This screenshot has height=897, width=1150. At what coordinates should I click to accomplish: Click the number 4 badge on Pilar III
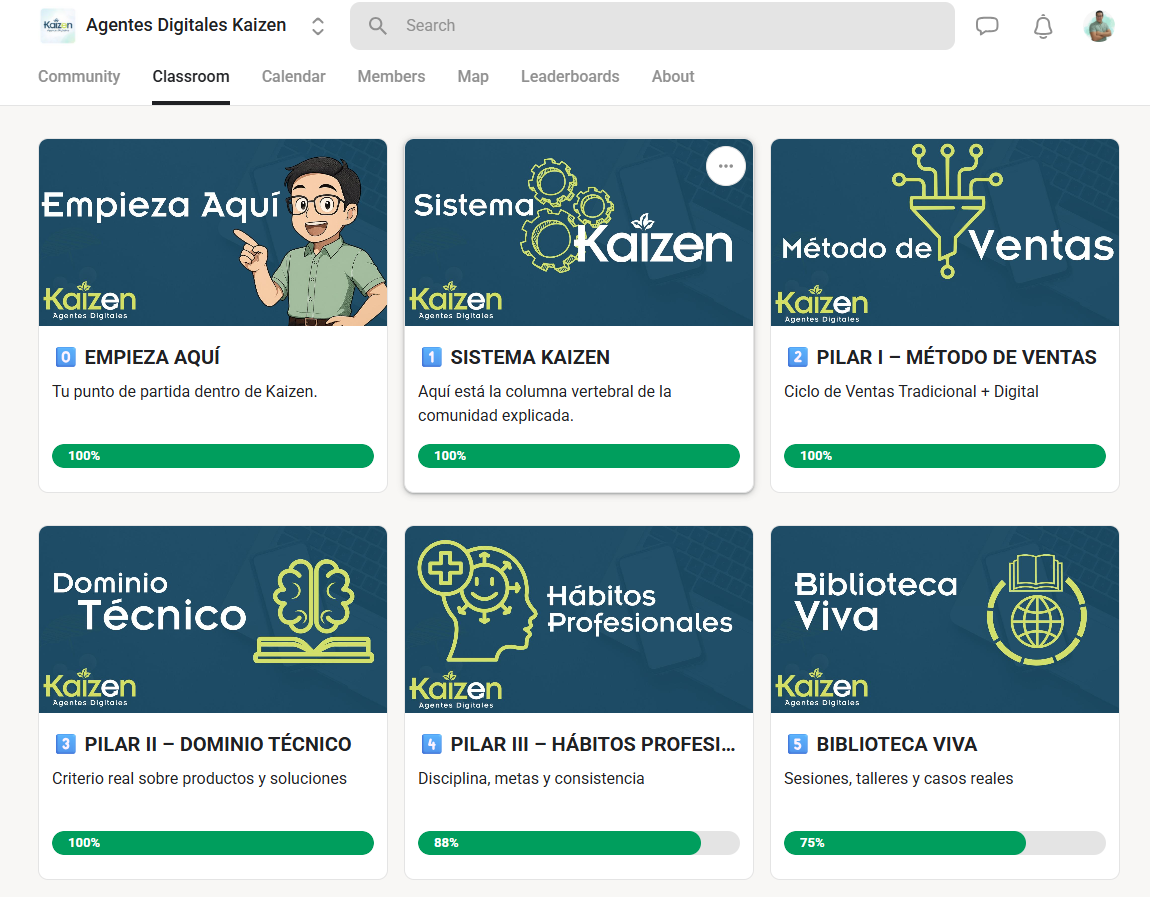pyautogui.click(x=431, y=744)
